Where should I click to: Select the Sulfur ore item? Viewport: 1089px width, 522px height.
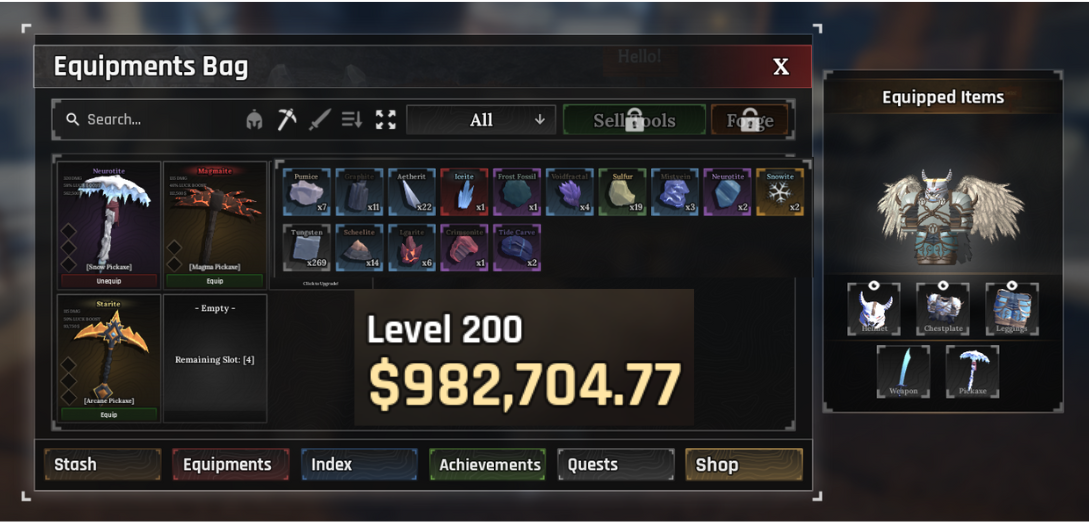tap(623, 192)
